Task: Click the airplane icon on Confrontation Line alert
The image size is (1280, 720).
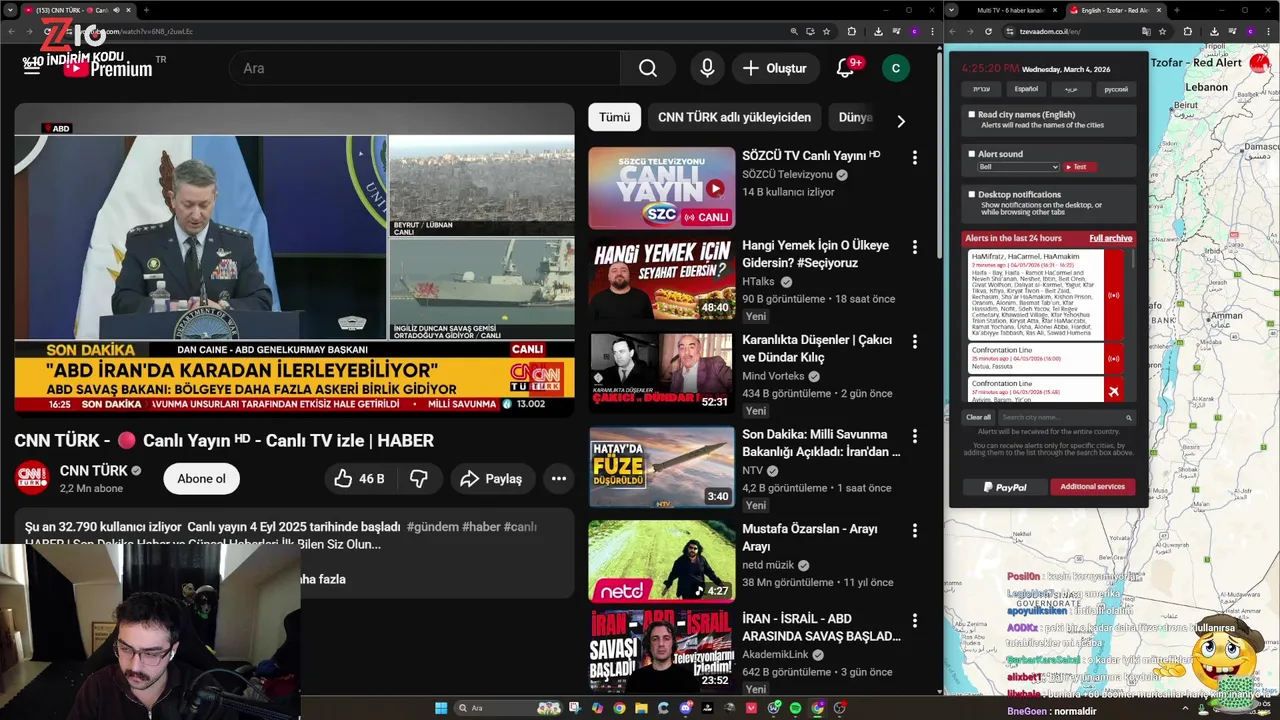Action: [x=1114, y=390]
